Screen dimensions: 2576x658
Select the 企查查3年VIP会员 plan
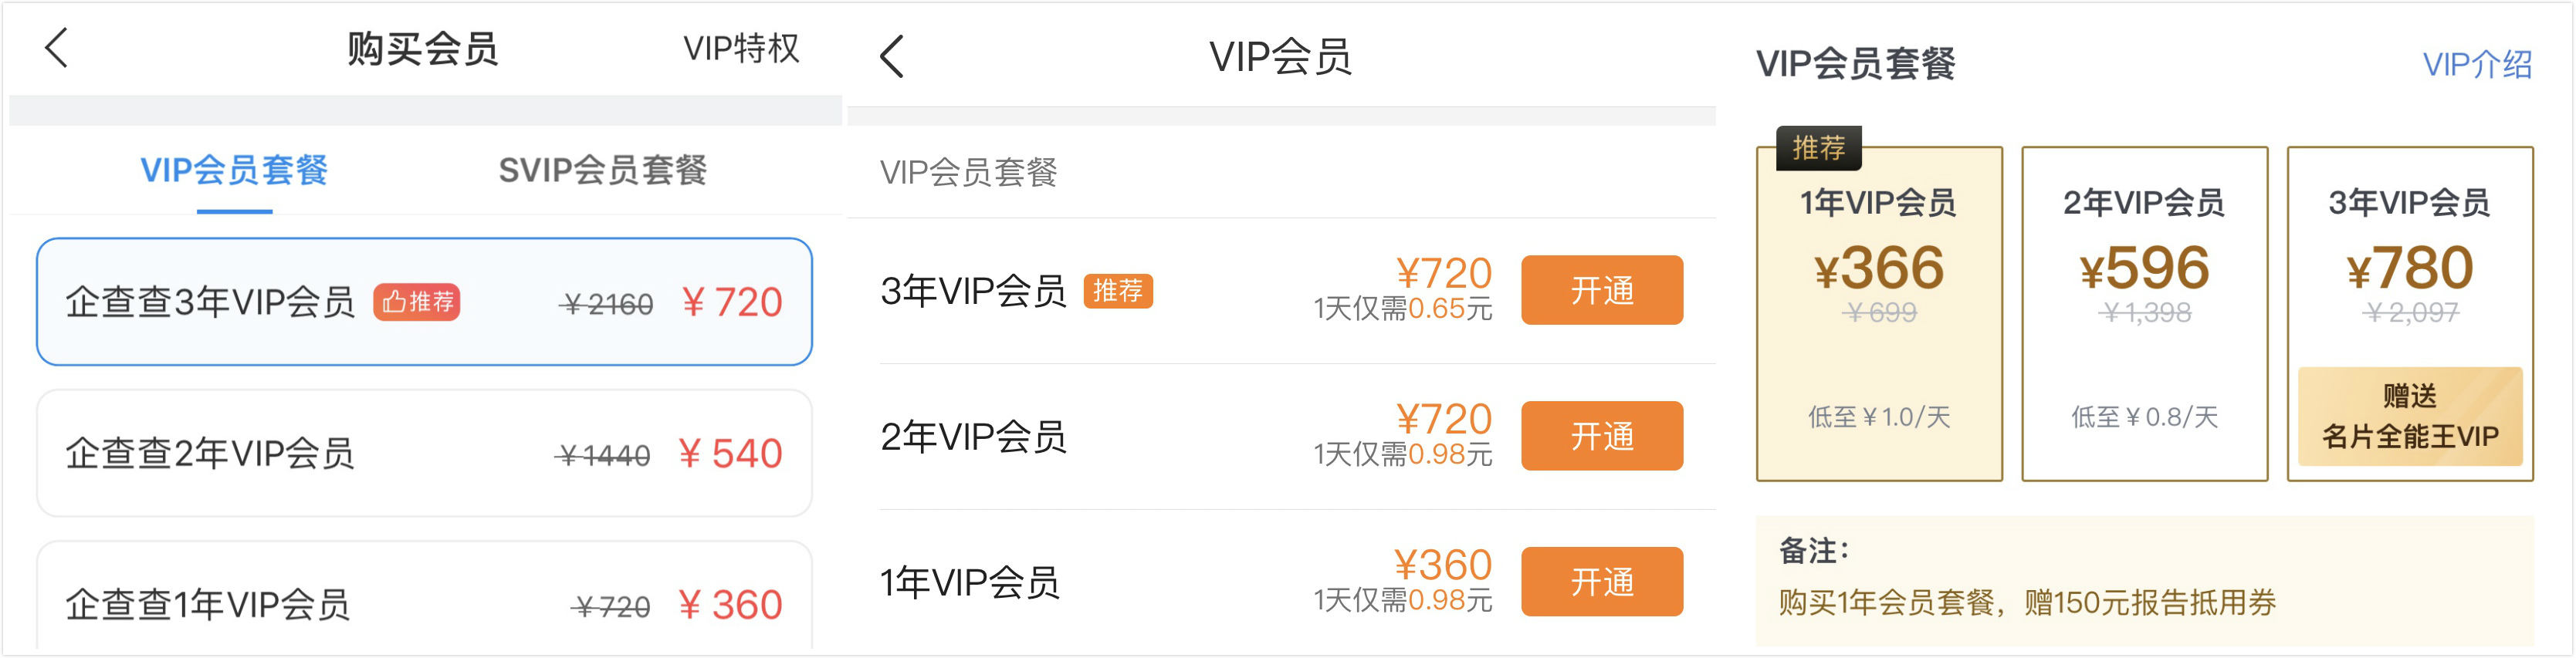(424, 302)
